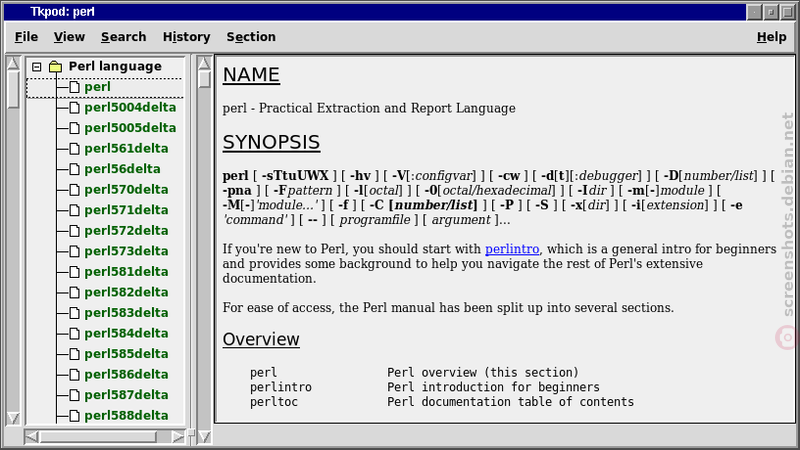Click the tree vertical scrollbar thumb

tap(13, 89)
